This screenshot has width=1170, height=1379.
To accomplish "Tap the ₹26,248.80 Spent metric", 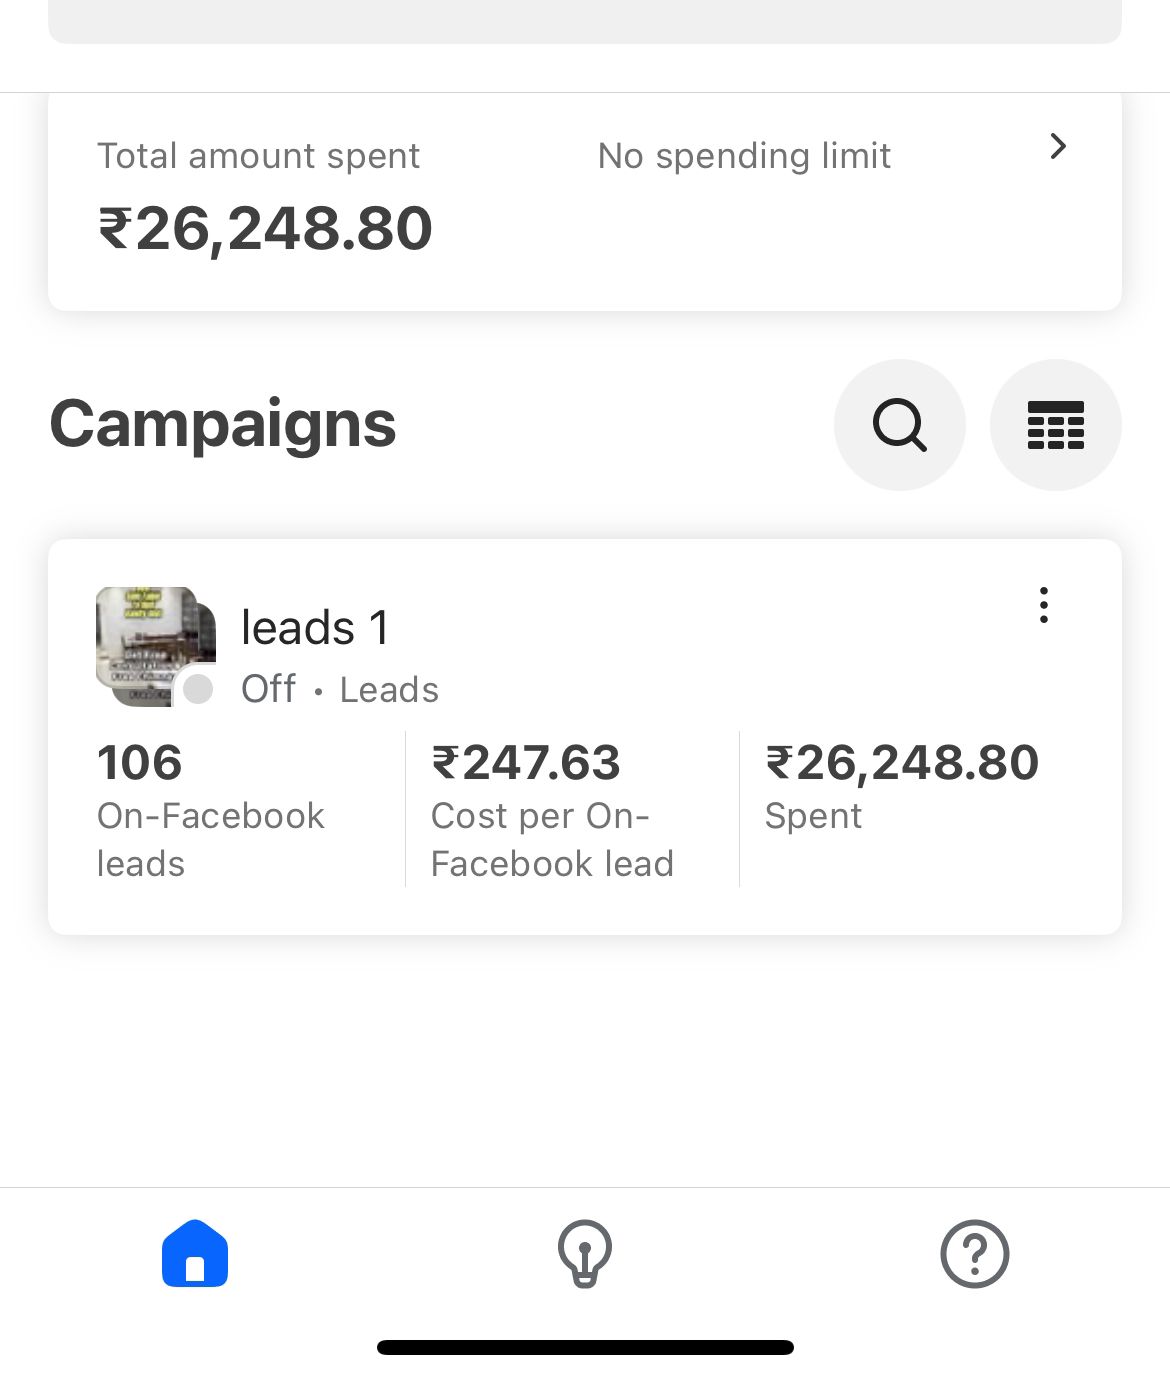I will 902,787.
